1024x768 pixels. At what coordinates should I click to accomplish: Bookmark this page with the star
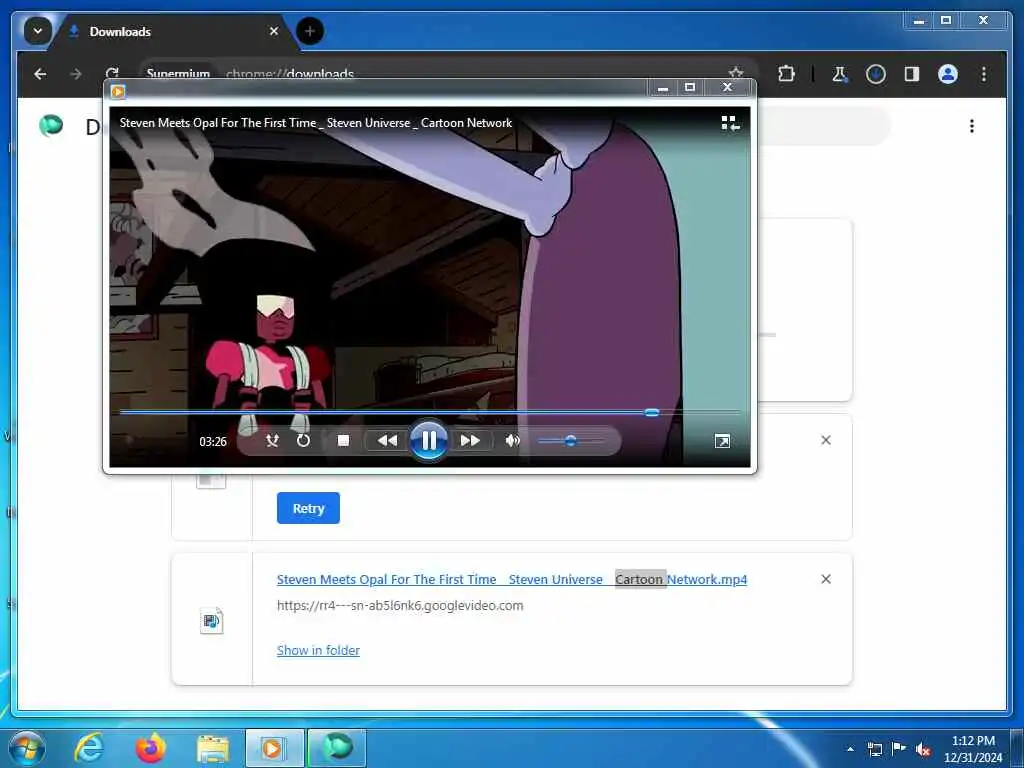pyautogui.click(x=736, y=72)
